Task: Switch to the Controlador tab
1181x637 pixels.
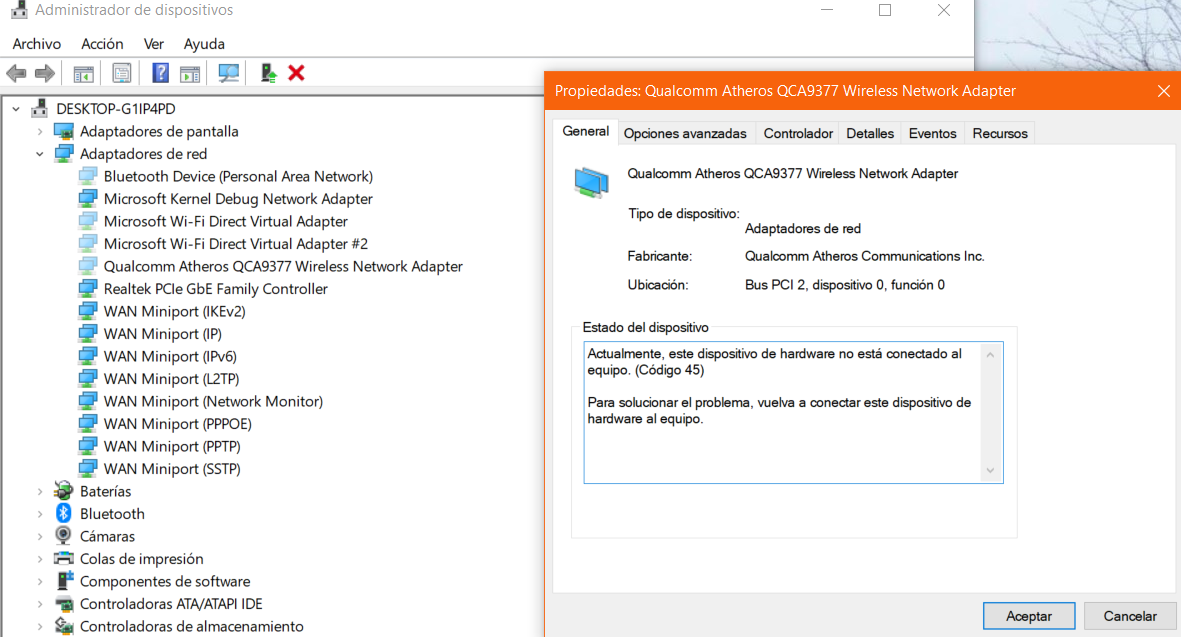Action: coord(798,133)
